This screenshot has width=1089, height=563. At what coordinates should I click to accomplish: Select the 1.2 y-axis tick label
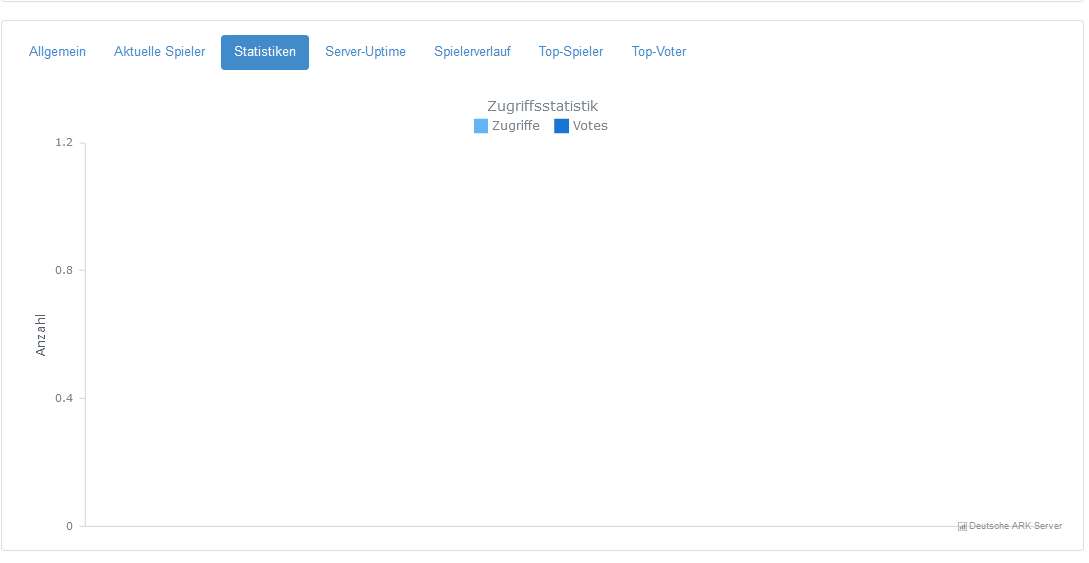pyautogui.click(x=64, y=142)
